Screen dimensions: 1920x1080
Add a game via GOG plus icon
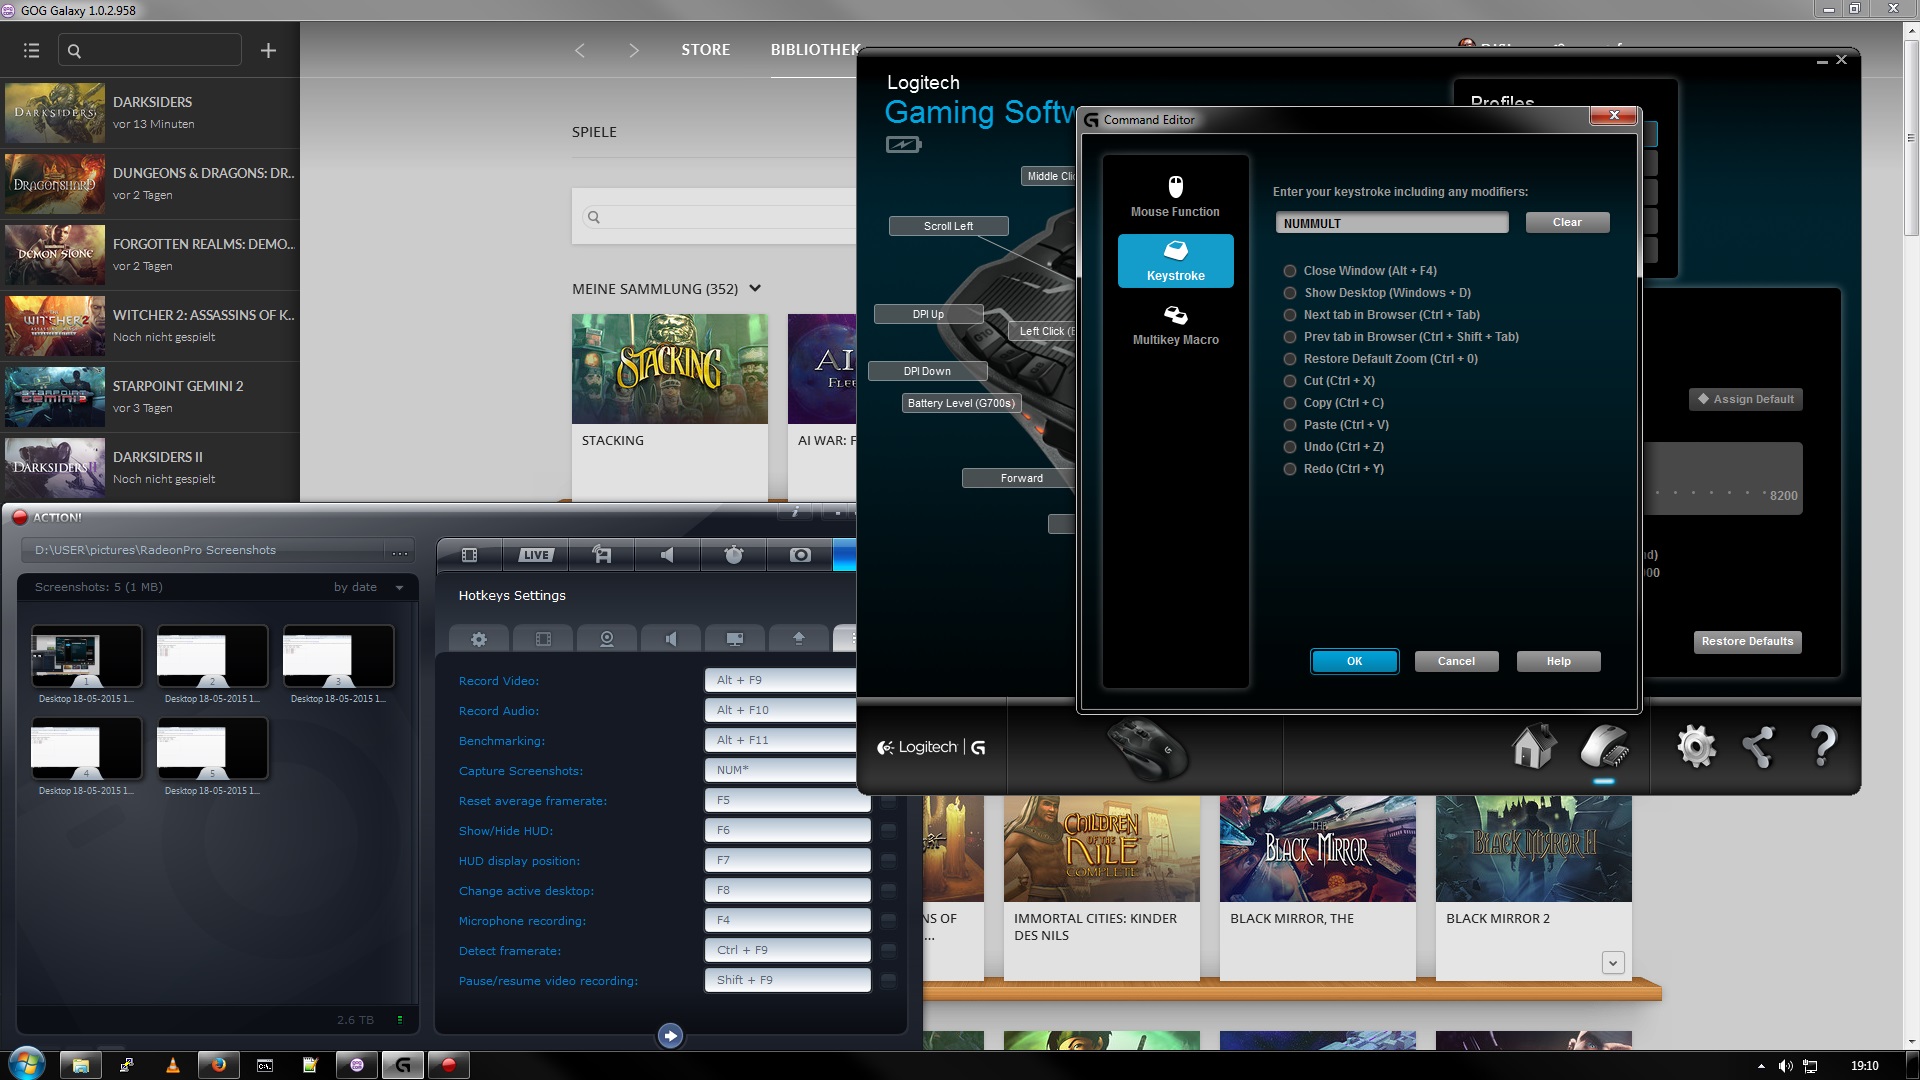[268, 50]
